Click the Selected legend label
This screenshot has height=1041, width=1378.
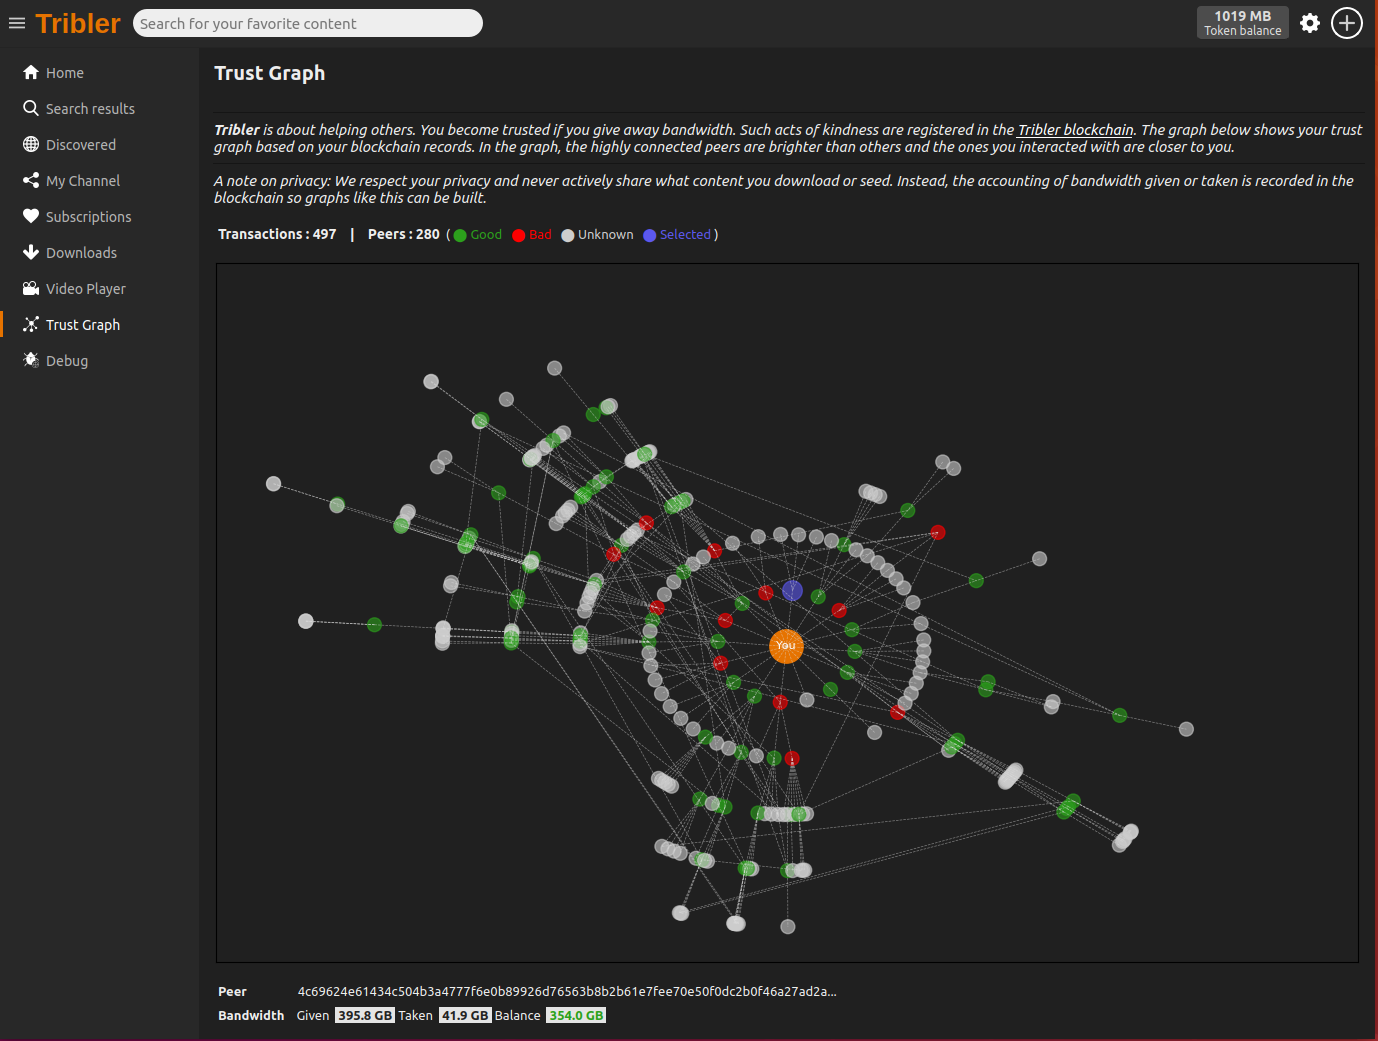[685, 235]
